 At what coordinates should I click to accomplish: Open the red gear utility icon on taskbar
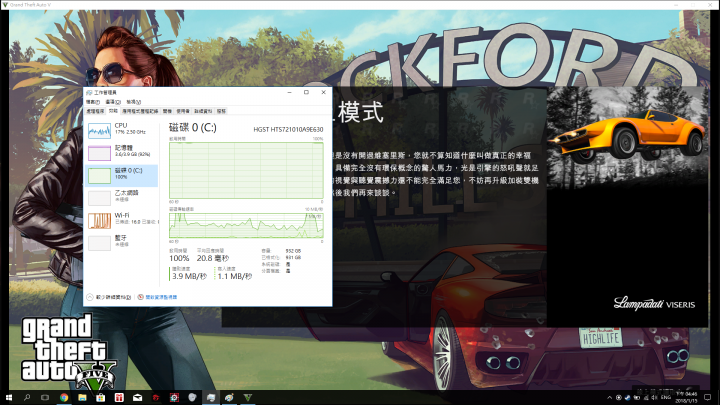coord(174,398)
